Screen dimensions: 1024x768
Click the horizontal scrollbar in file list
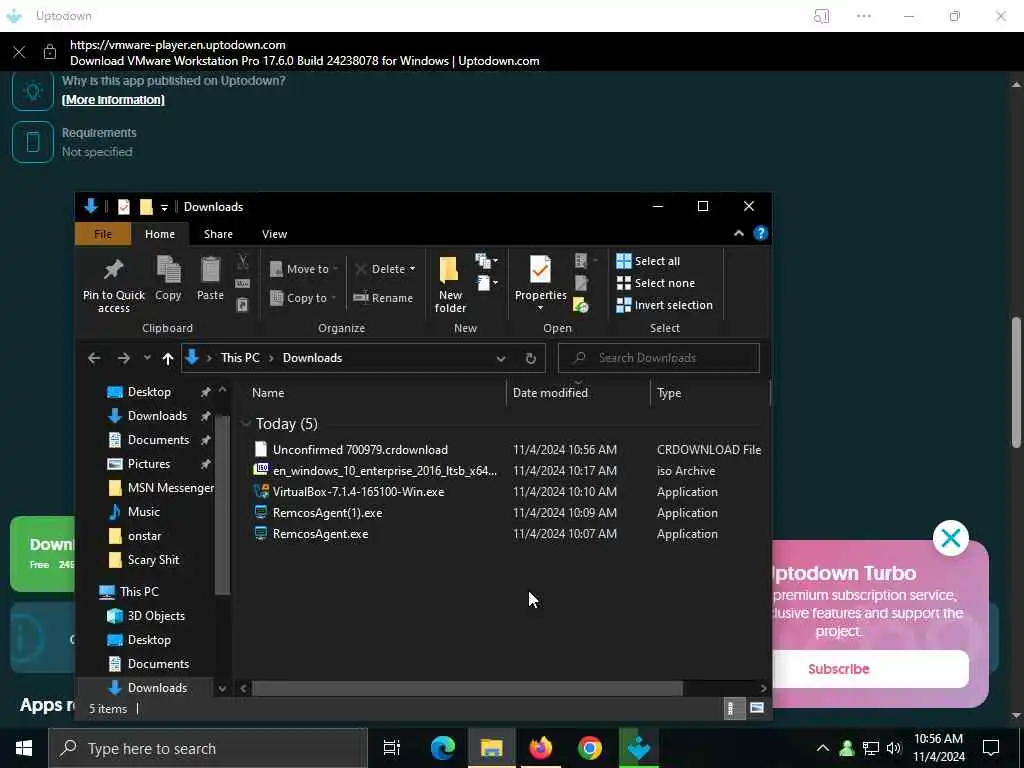click(x=467, y=688)
